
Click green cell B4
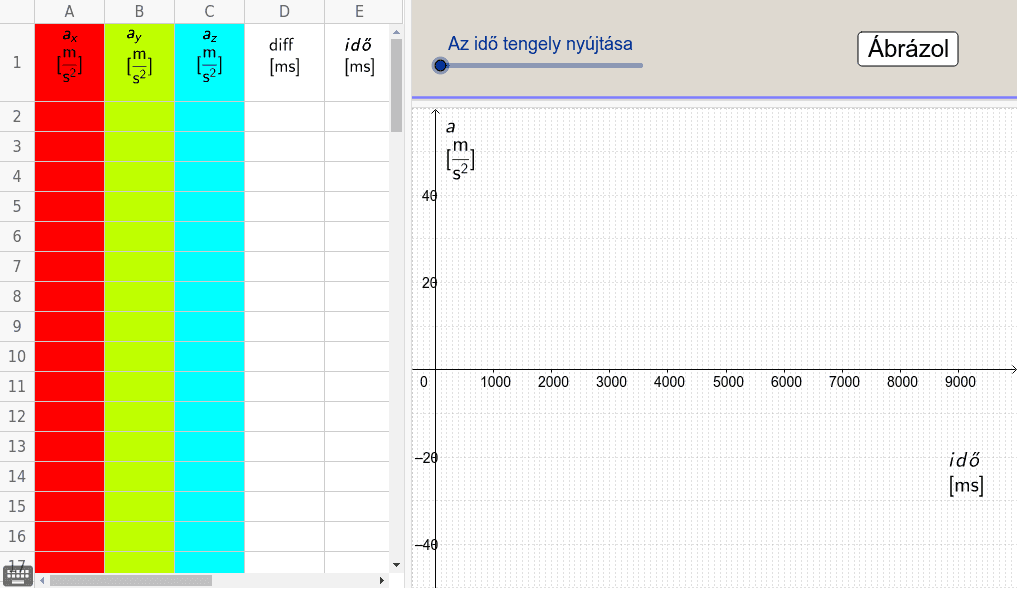click(x=139, y=176)
